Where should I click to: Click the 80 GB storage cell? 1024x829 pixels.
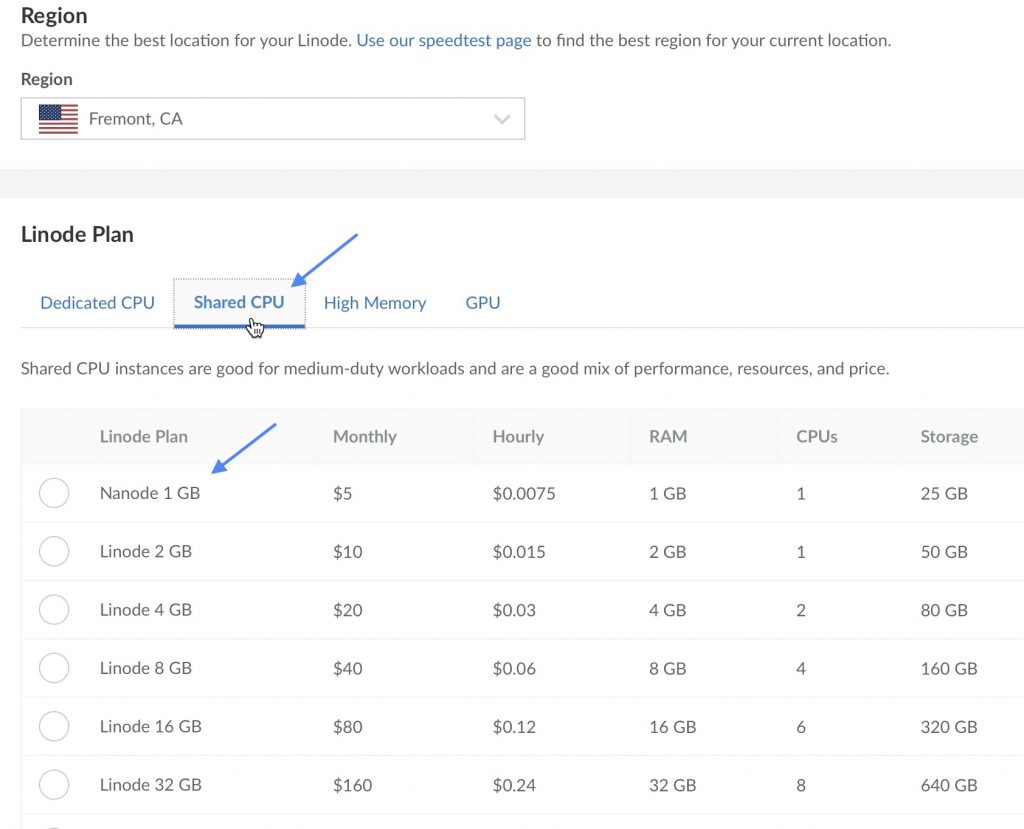coord(944,610)
